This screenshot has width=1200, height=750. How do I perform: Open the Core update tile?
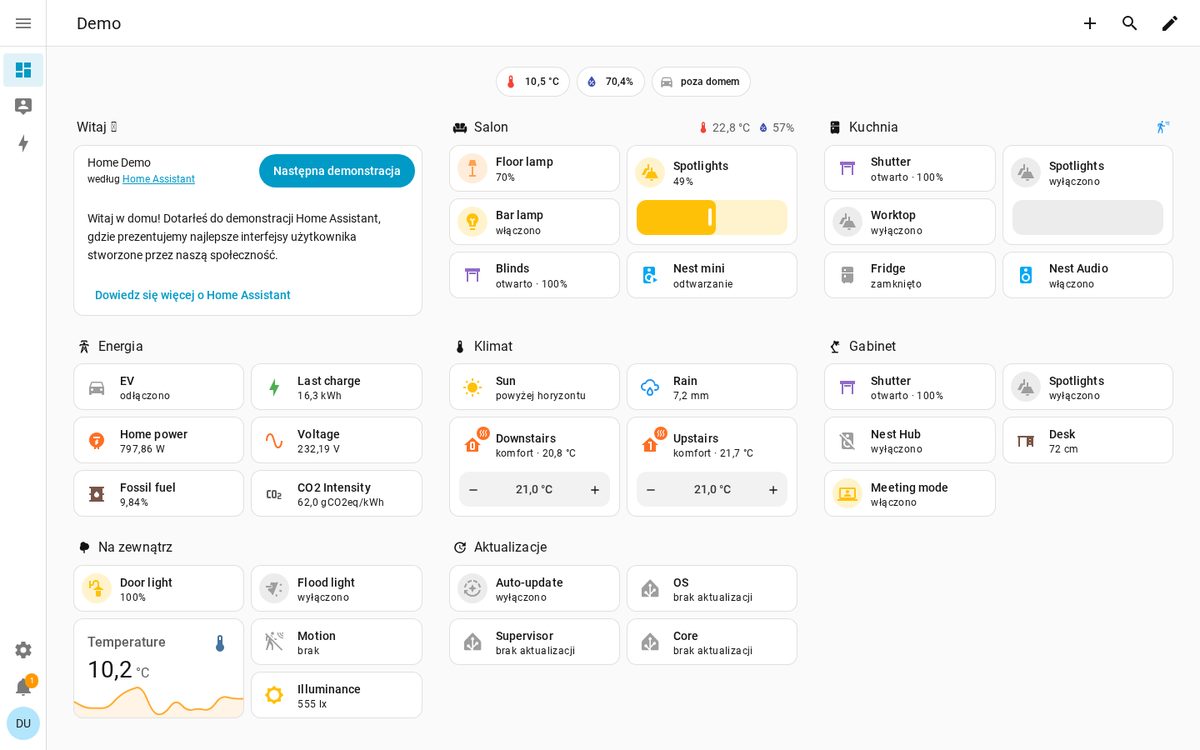coord(712,642)
